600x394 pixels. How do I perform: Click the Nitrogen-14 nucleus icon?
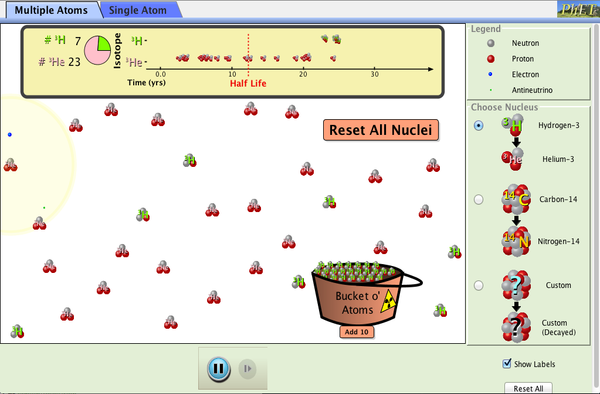click(x=516, y=241)
